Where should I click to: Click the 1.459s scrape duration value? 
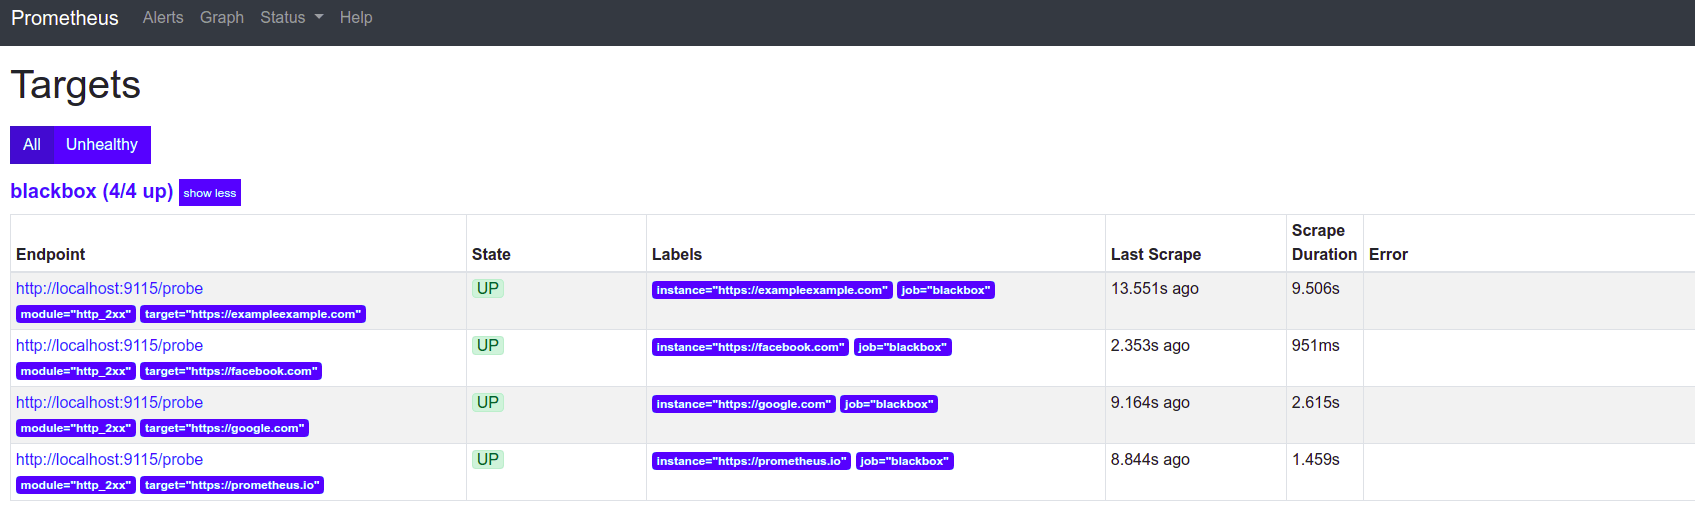1316,459
